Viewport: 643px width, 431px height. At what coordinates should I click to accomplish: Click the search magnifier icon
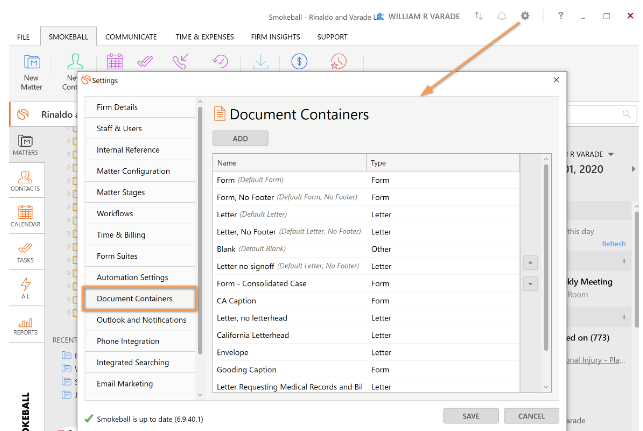click(626, 114)
